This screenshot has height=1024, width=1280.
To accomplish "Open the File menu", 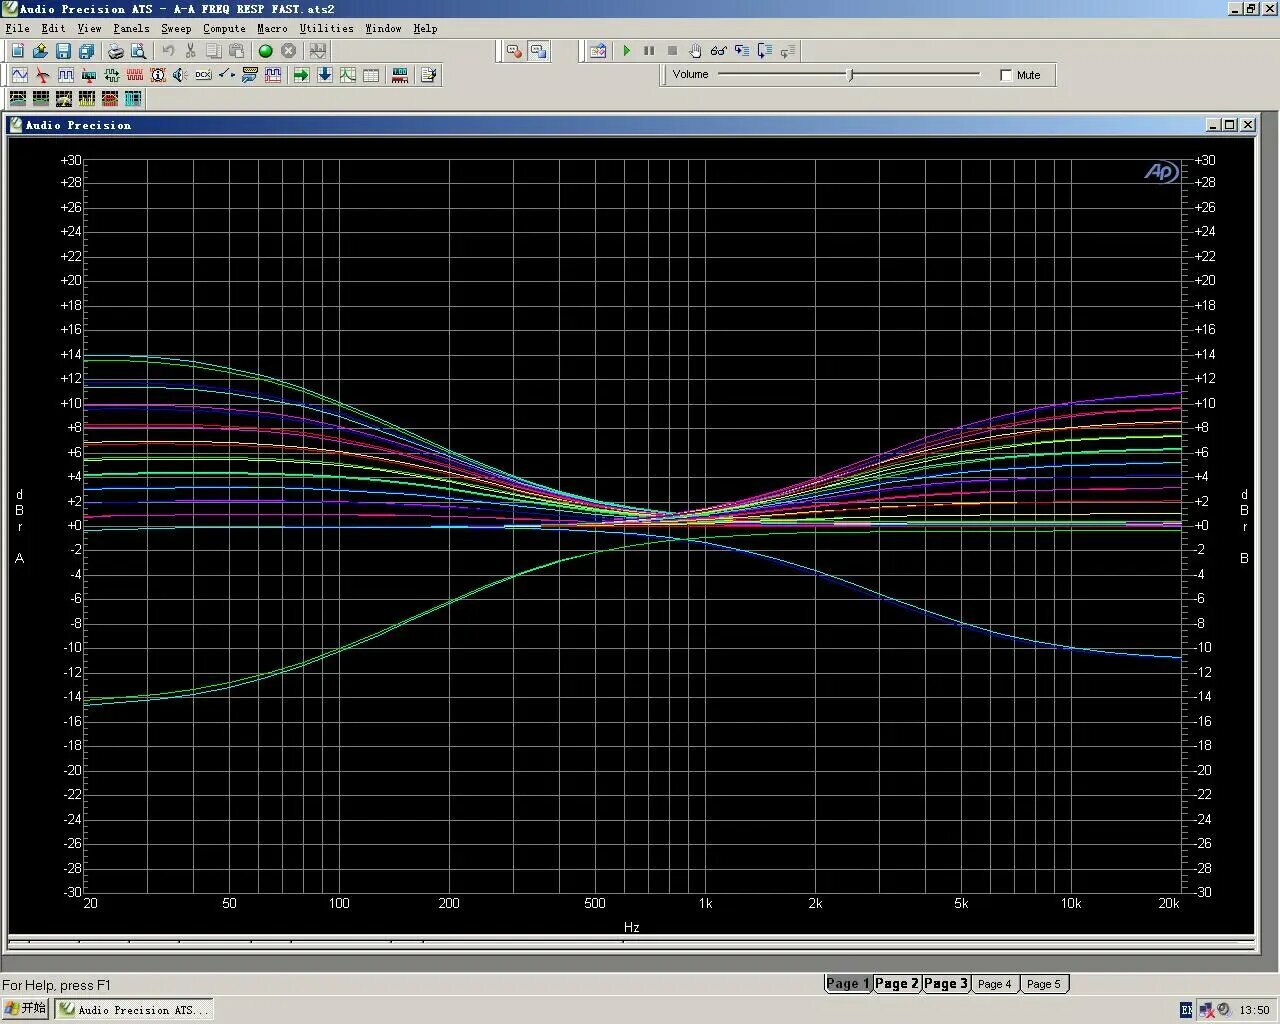I will pyautogui.click(x=17, y=28).
